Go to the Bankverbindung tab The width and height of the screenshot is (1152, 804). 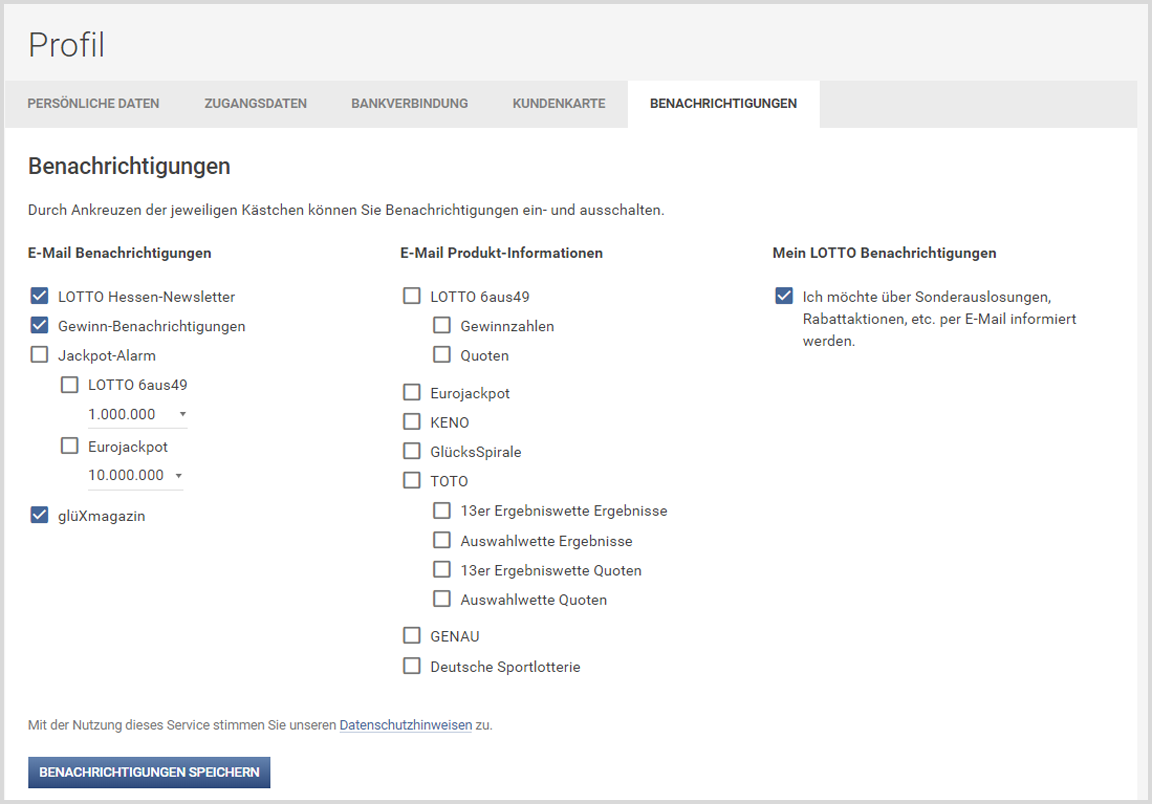point(409,104)
